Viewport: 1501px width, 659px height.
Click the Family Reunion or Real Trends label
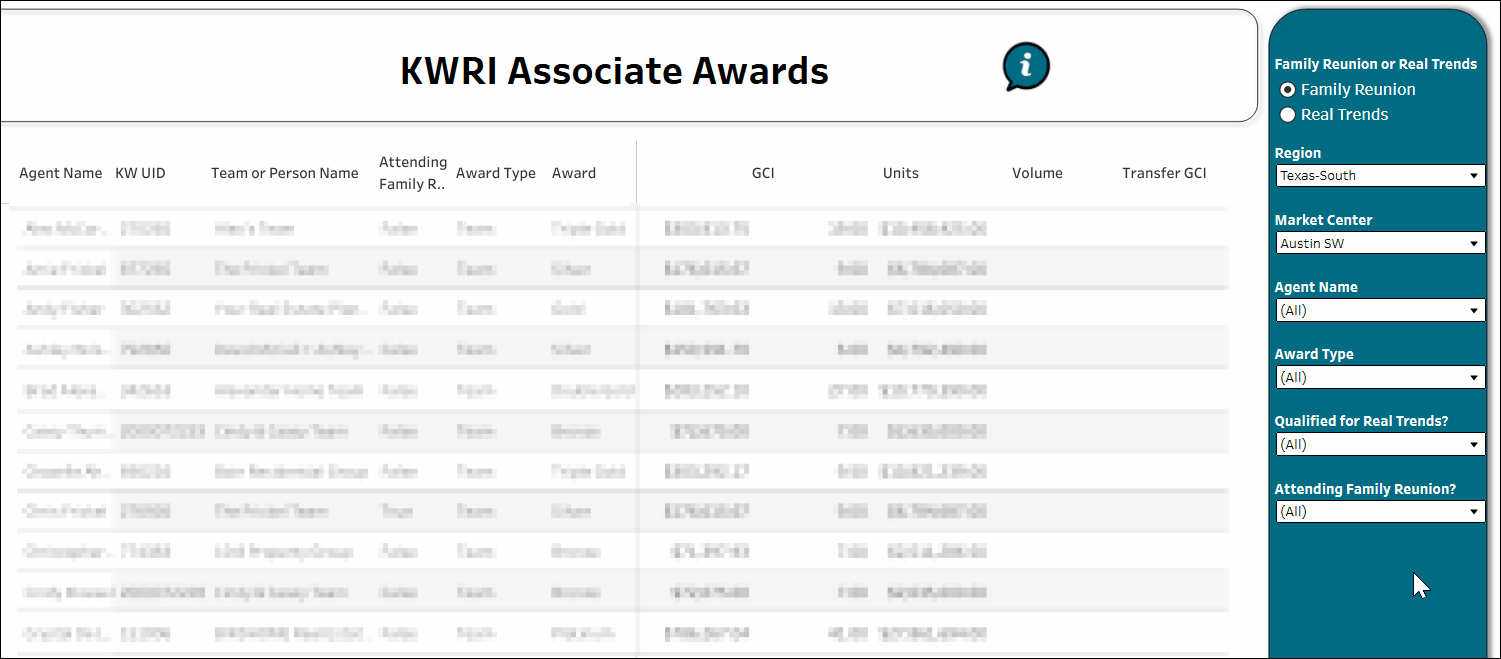tap(1376, 64)
